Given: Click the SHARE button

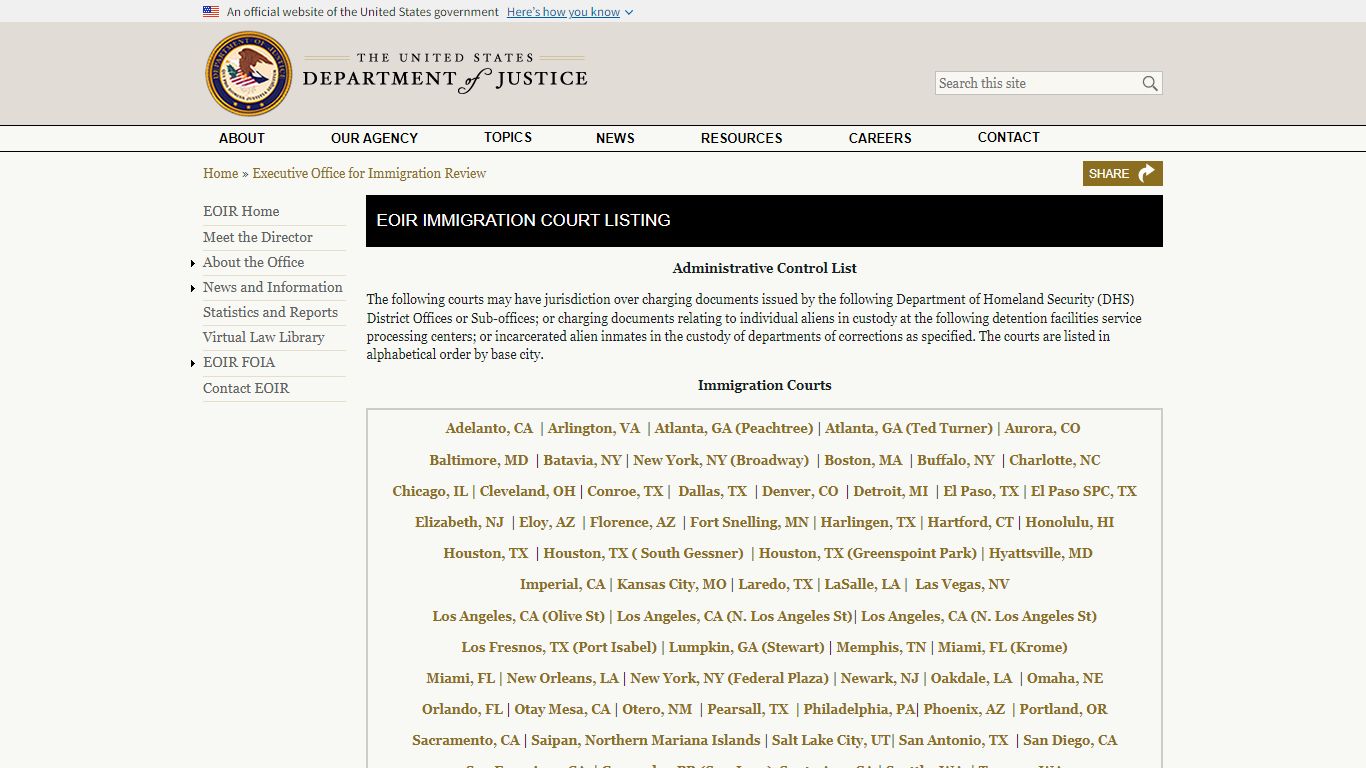Looking at the screenshot, I should click(x=1122, y=173).
